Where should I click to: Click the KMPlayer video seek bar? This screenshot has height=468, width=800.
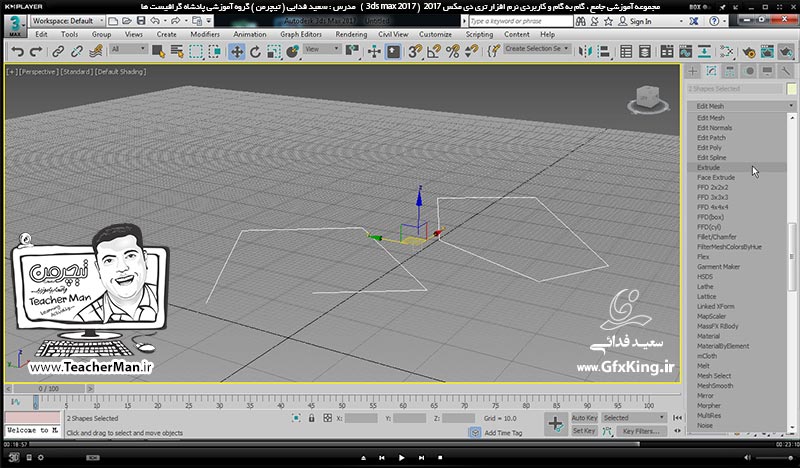tap(400, 444)
